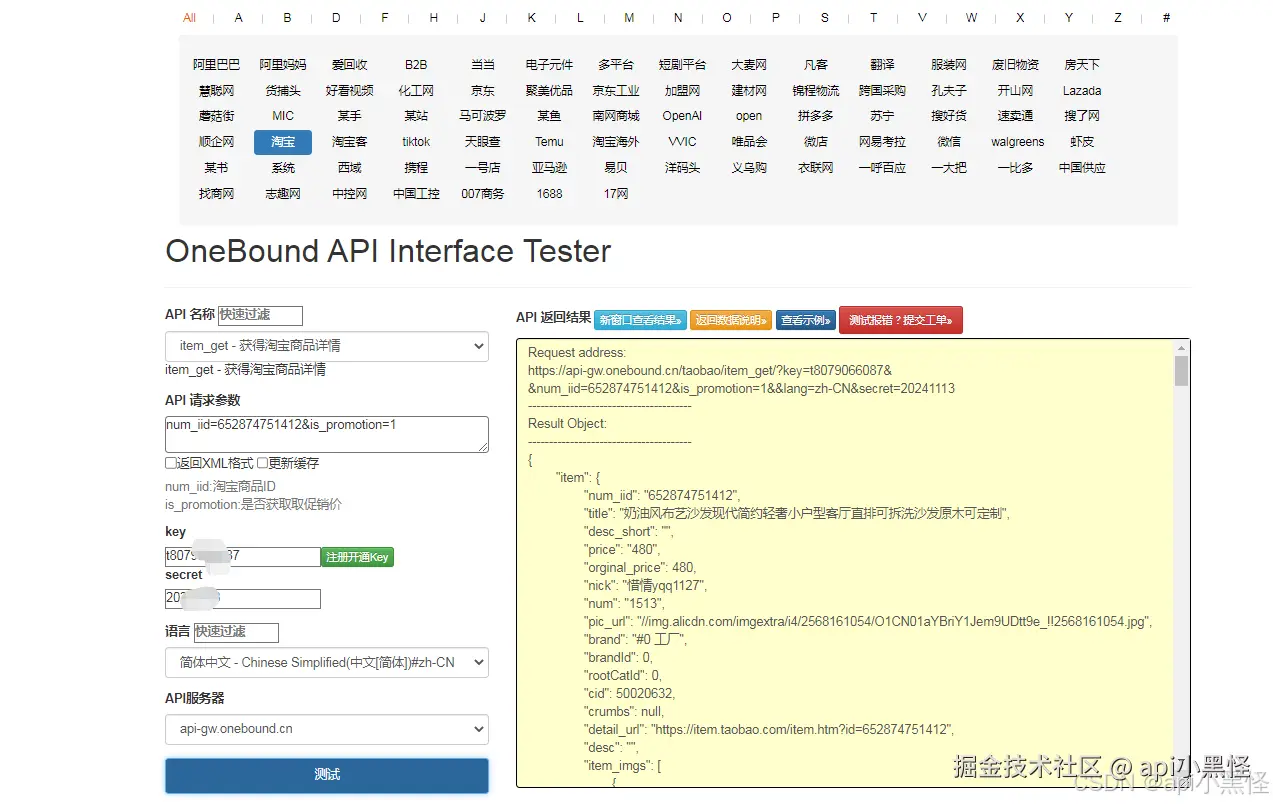Tick the 更新缓存 checkbox

coord(262,463)
